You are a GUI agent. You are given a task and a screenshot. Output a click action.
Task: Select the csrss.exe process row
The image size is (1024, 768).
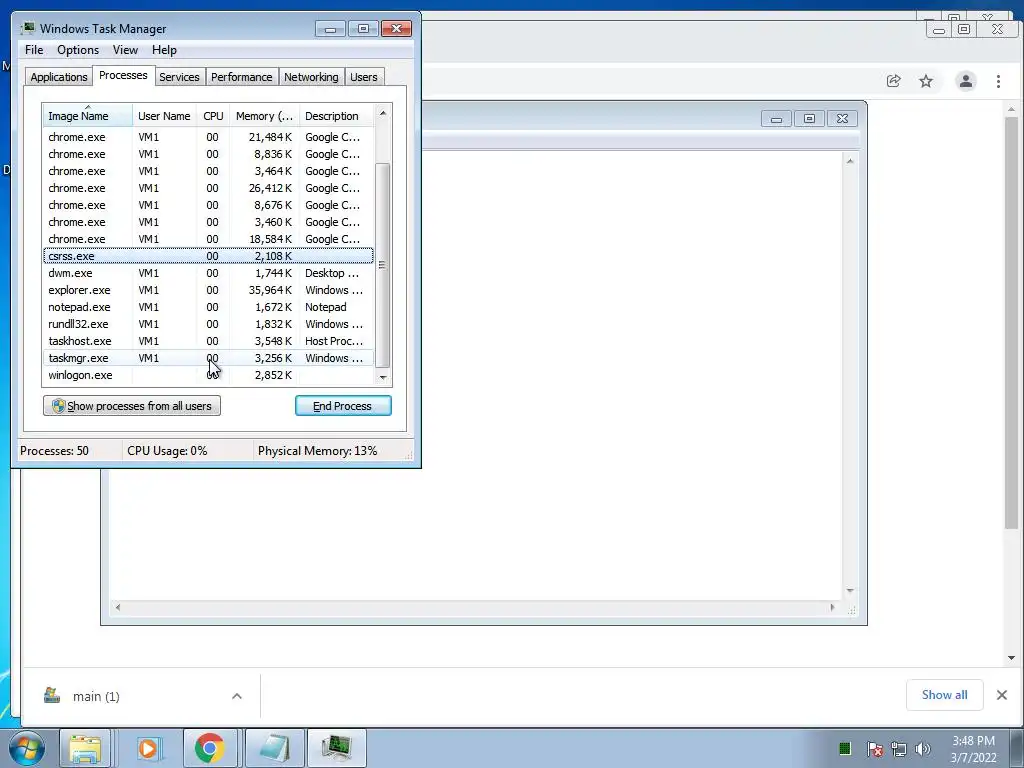(x=208, y=256)
